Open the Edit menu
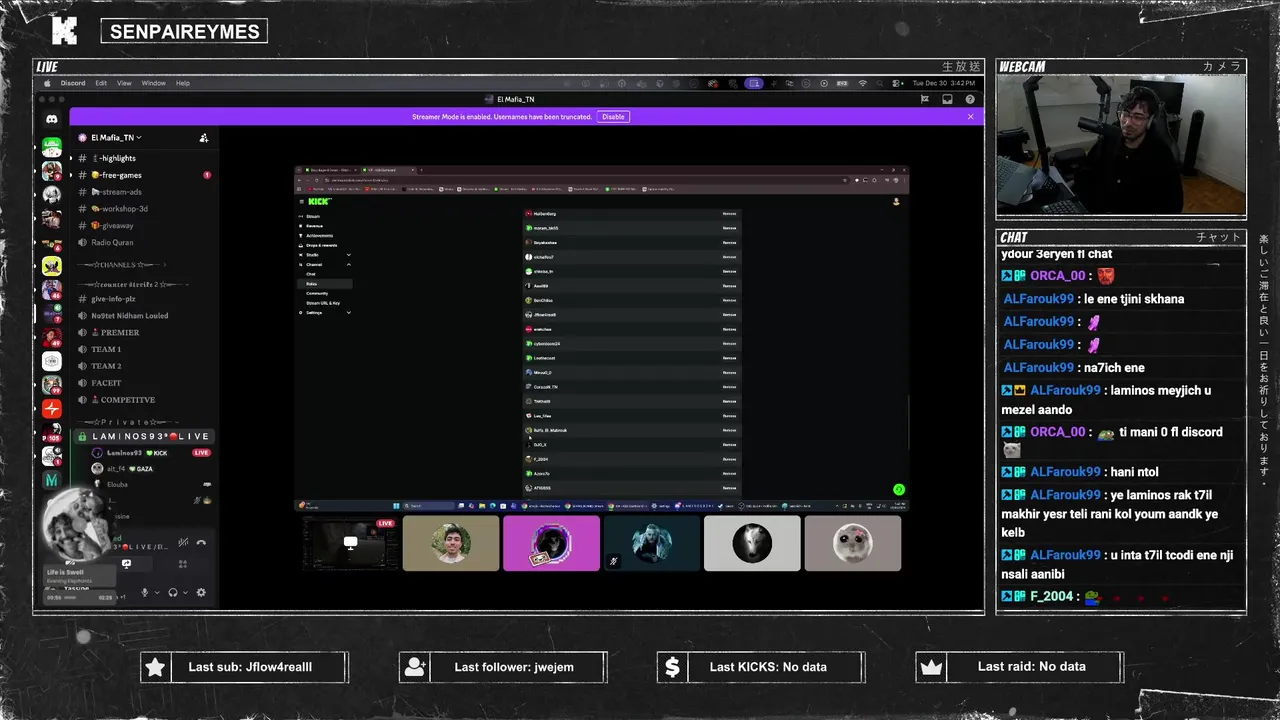 click(101, 83)
